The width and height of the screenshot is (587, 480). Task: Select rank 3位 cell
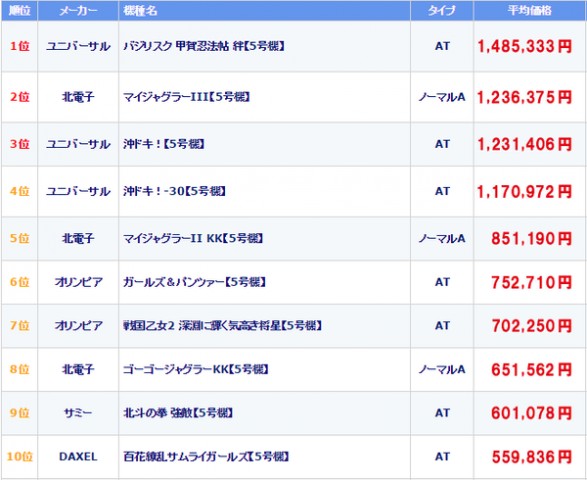coord(19,144)
